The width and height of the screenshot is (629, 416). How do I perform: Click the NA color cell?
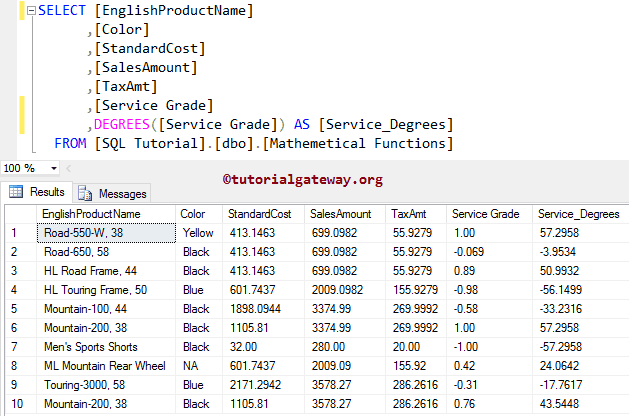(199, 366)
